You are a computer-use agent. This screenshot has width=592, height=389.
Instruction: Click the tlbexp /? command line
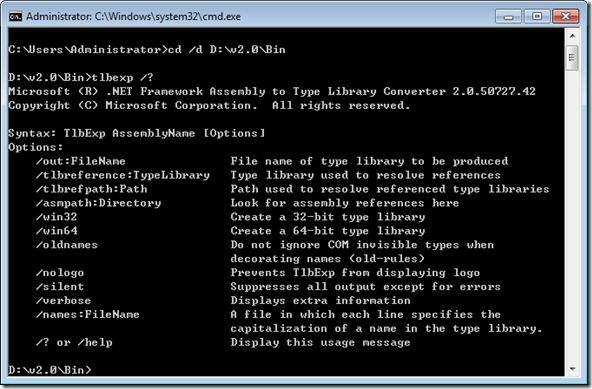81,77
